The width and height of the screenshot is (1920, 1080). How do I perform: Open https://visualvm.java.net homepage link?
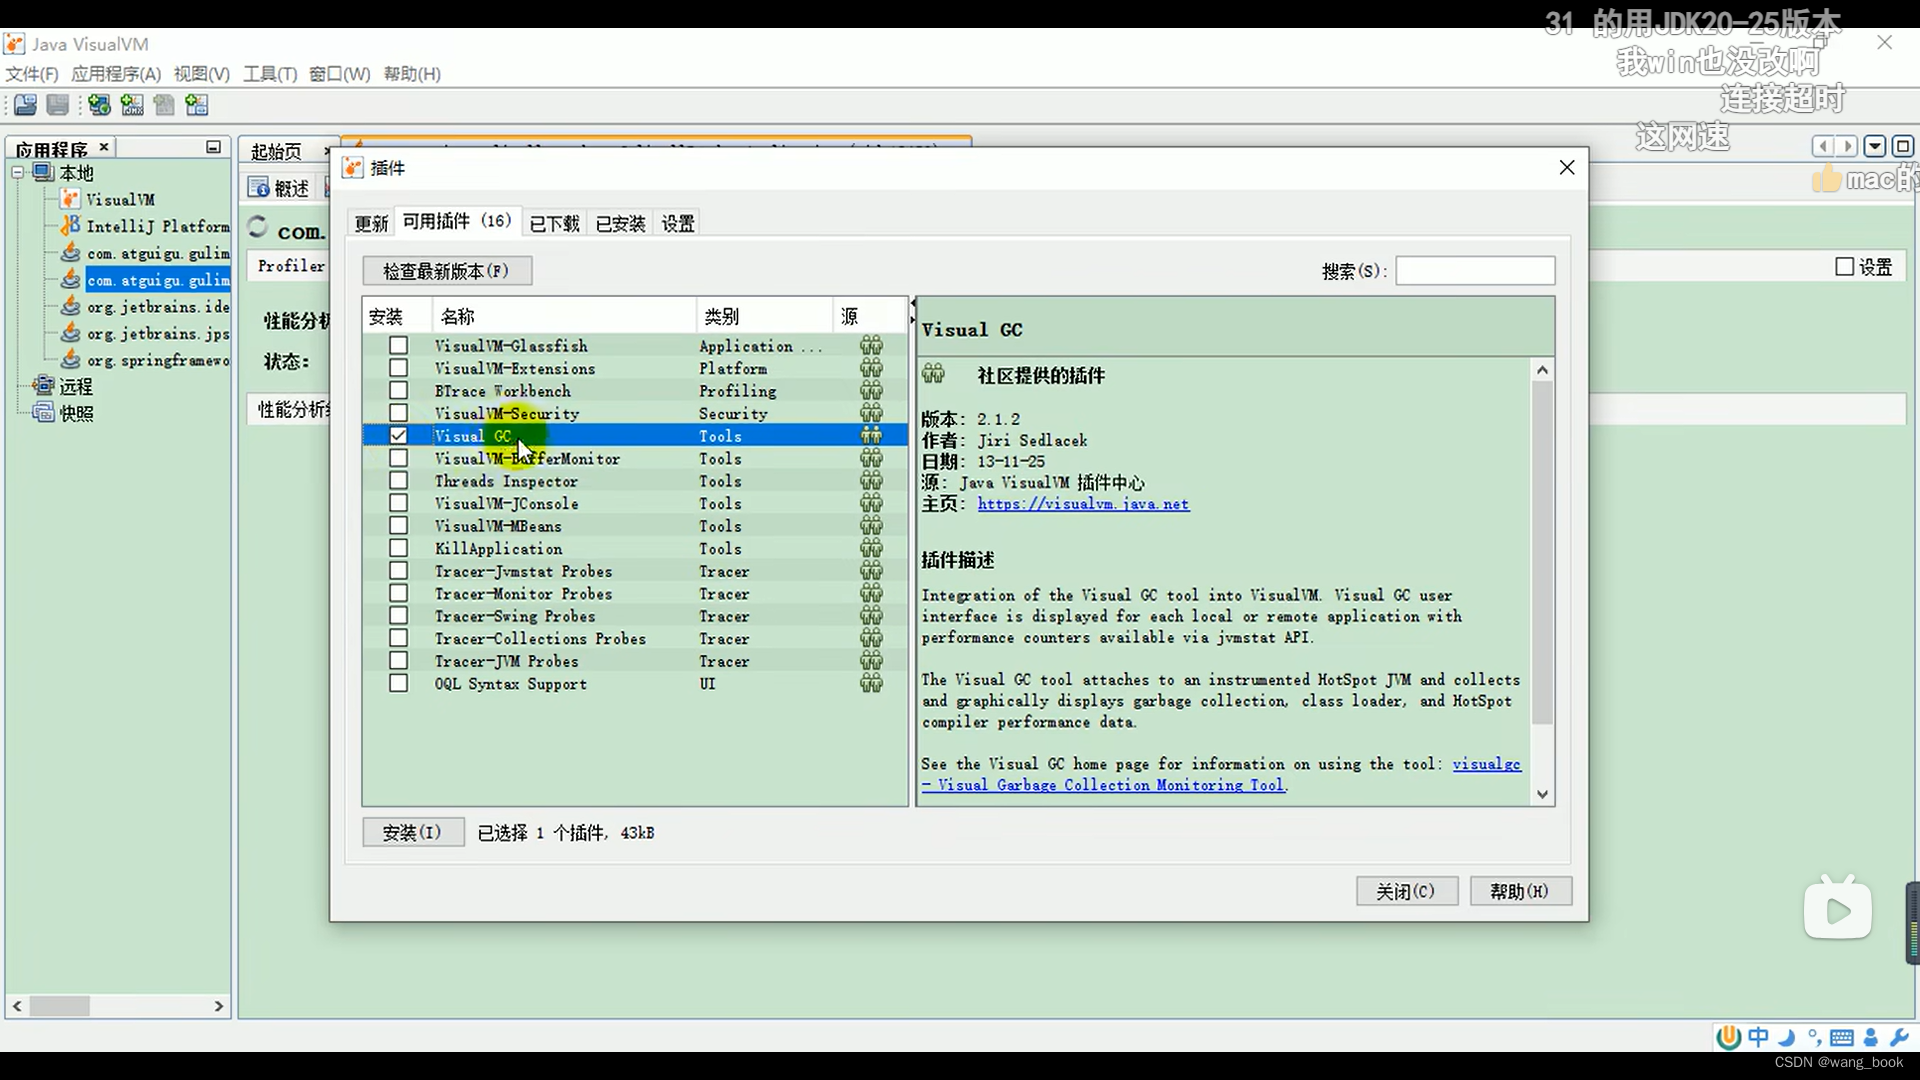click(1083, 504)
